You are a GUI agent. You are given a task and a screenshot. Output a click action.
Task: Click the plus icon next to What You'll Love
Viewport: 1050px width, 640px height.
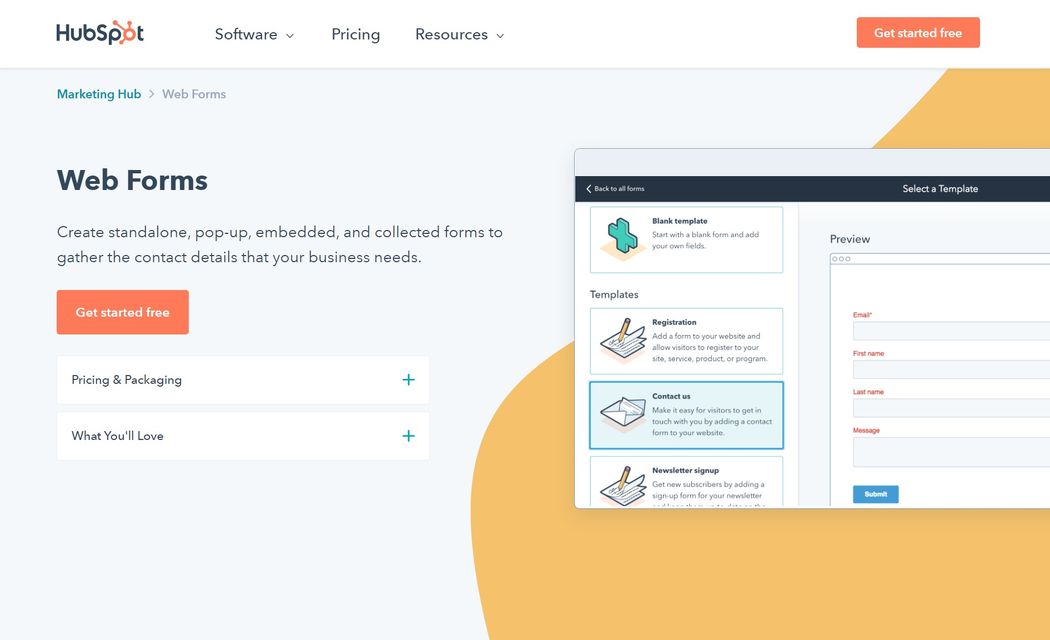[x=408, y=436]
